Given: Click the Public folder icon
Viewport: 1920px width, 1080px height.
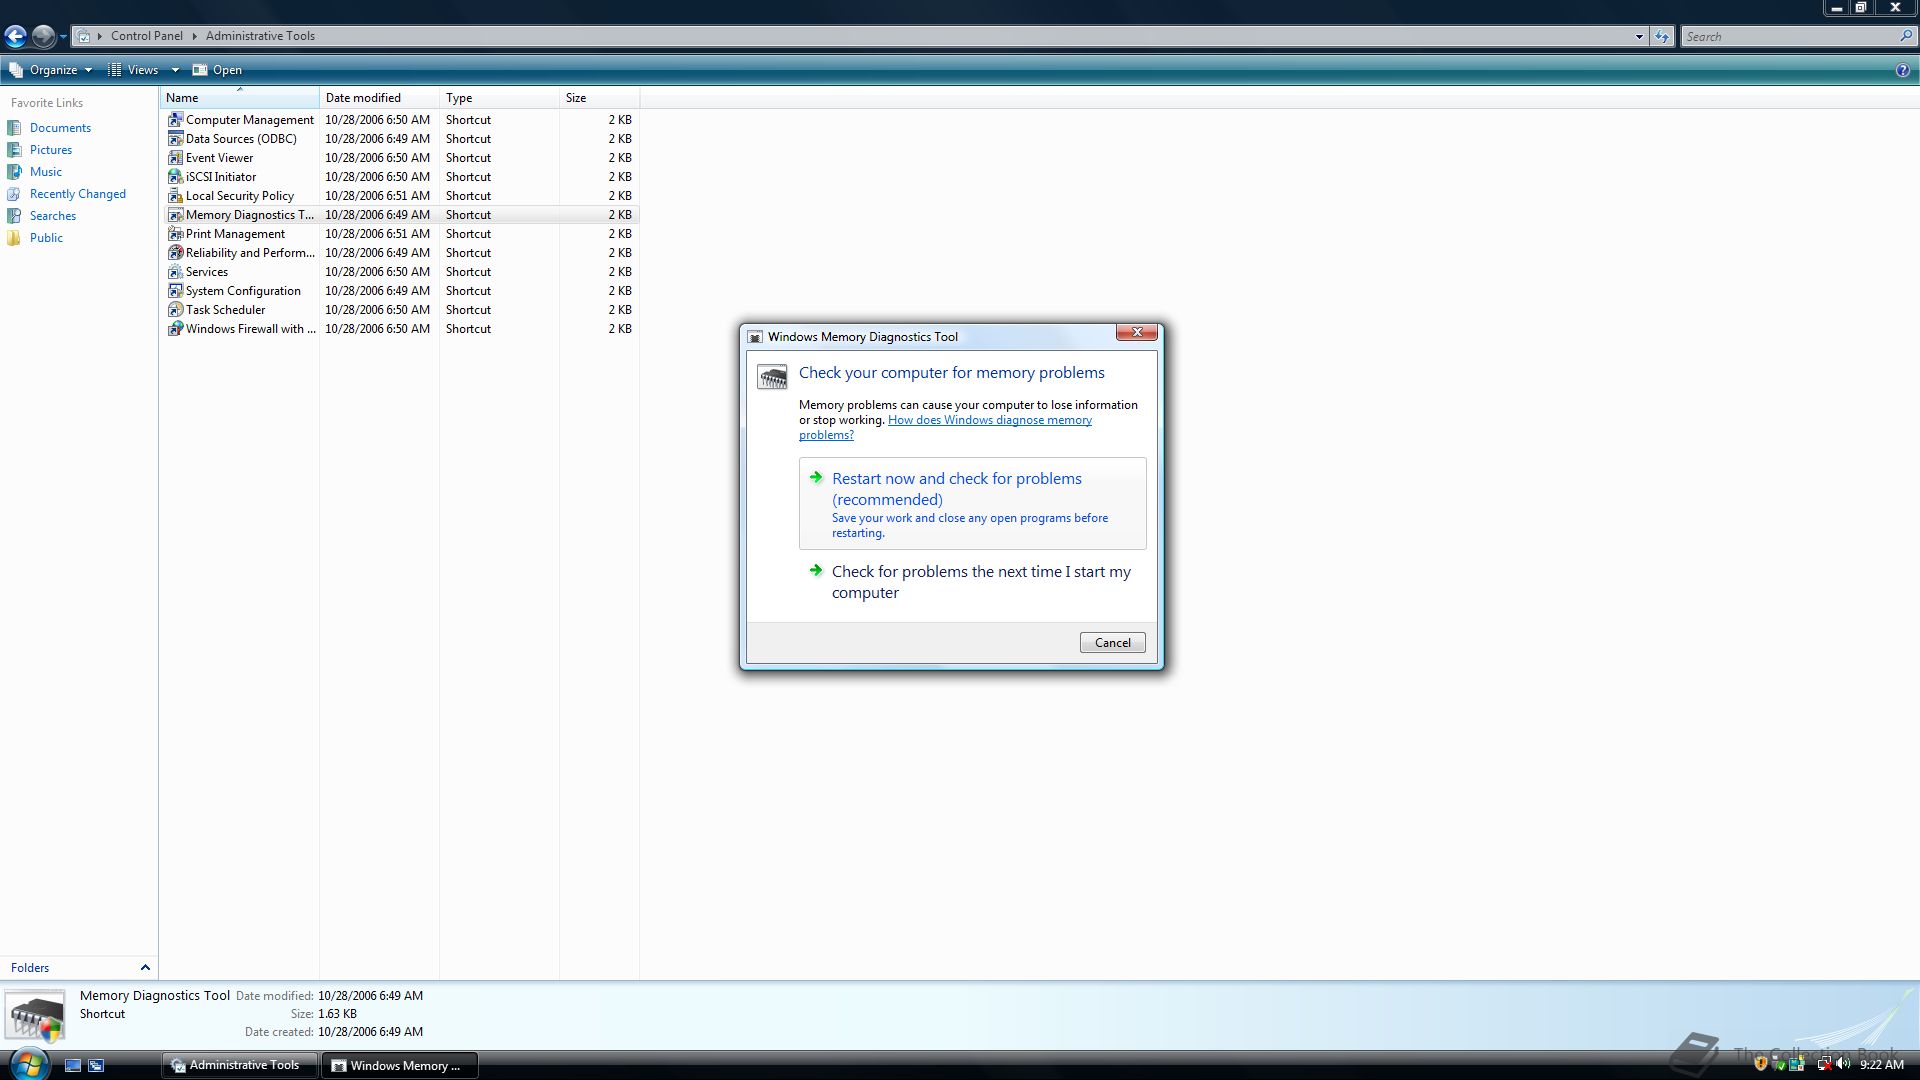Looking at the screenshot, I should point(14,237).
